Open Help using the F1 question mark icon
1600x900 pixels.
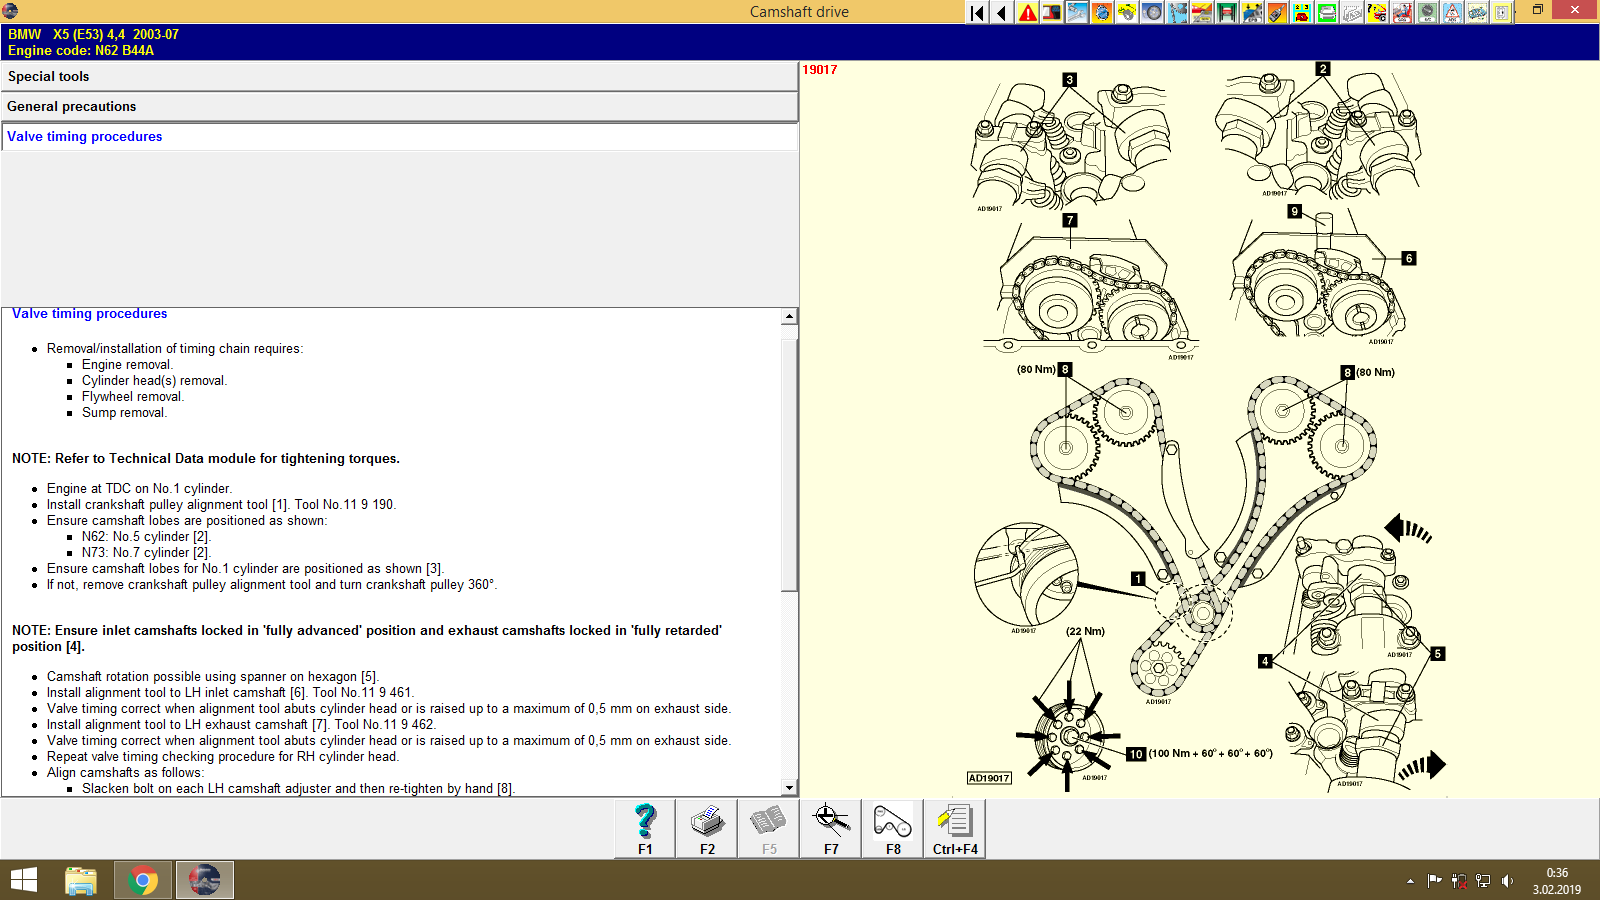pyautogui.click(x=644, y=828)
